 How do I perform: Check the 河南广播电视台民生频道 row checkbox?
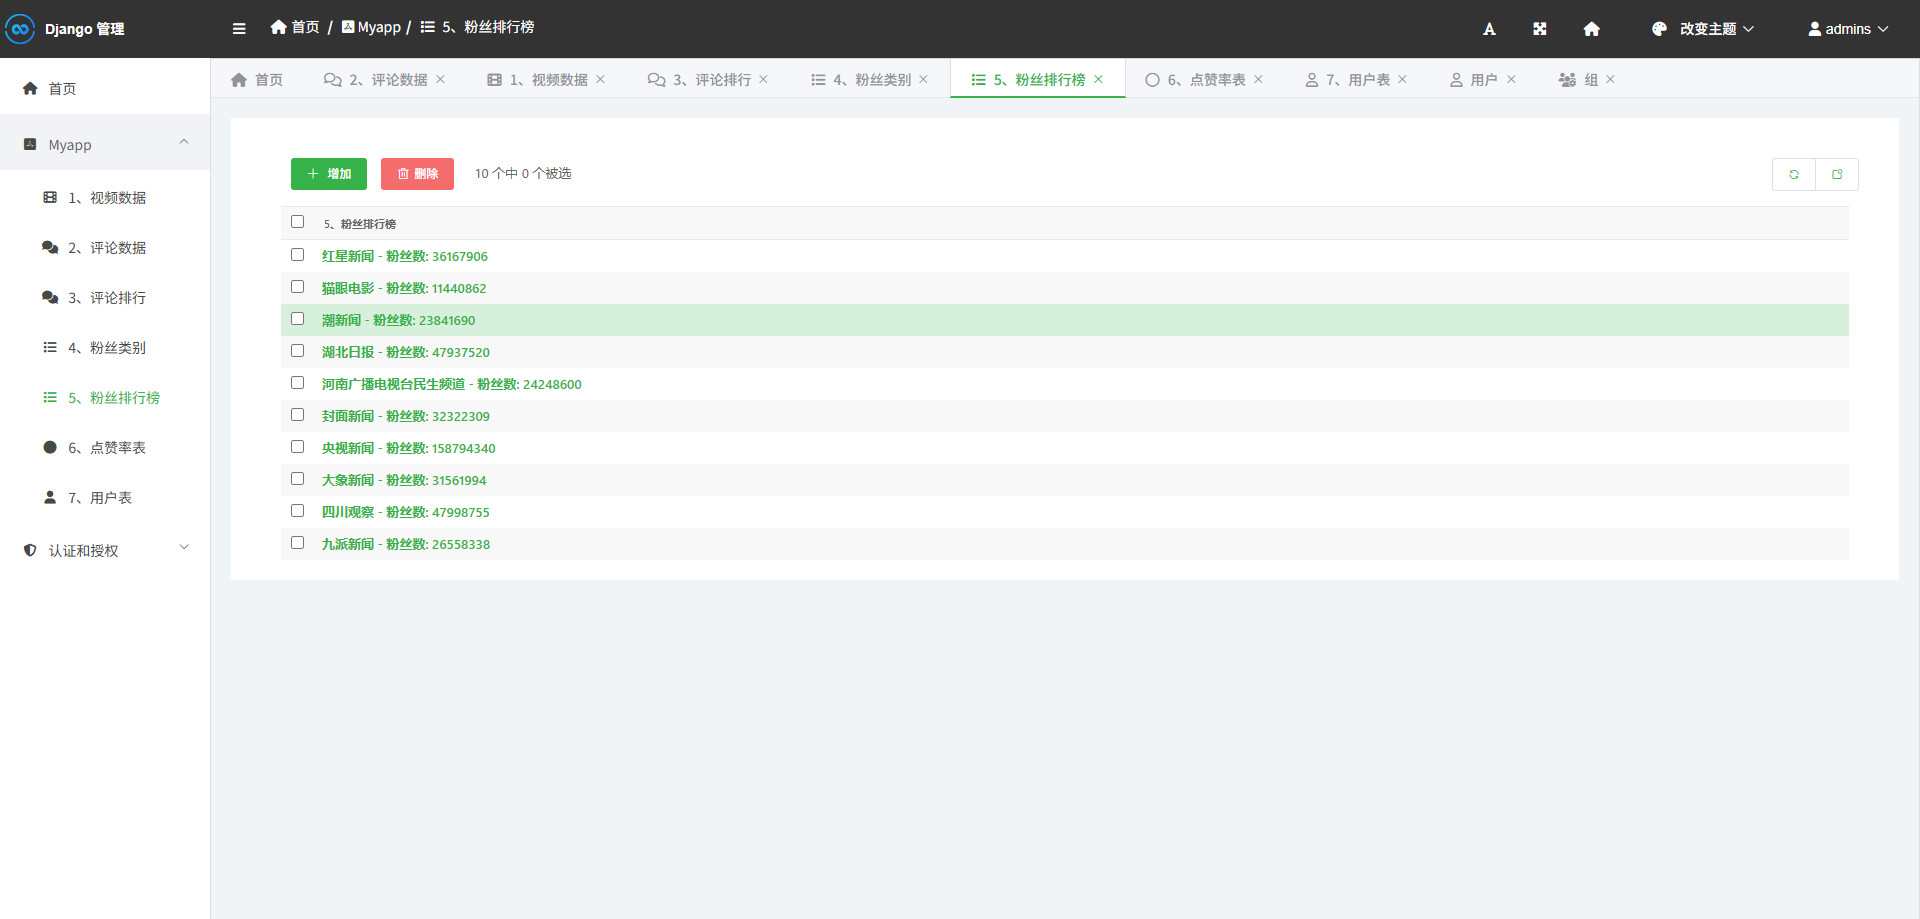point(297,383)
